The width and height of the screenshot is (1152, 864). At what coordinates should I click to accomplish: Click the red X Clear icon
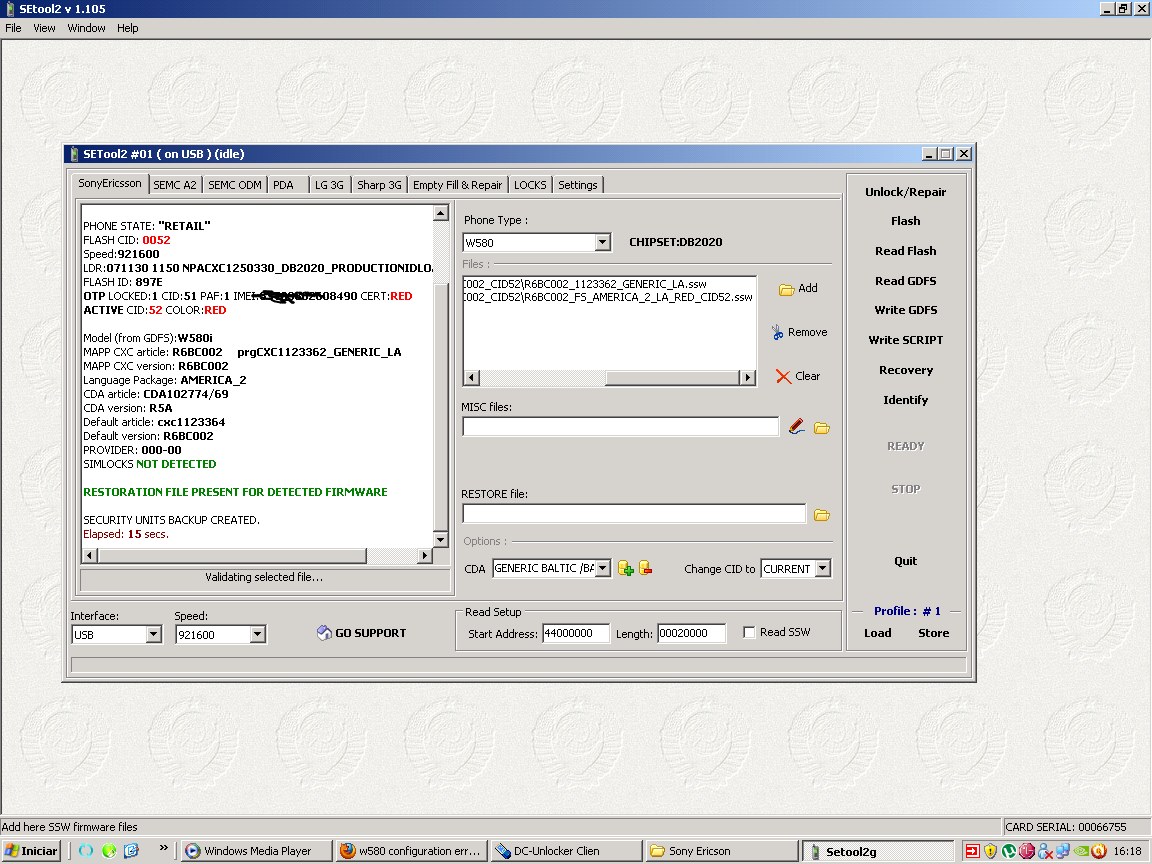coord(783,376)
